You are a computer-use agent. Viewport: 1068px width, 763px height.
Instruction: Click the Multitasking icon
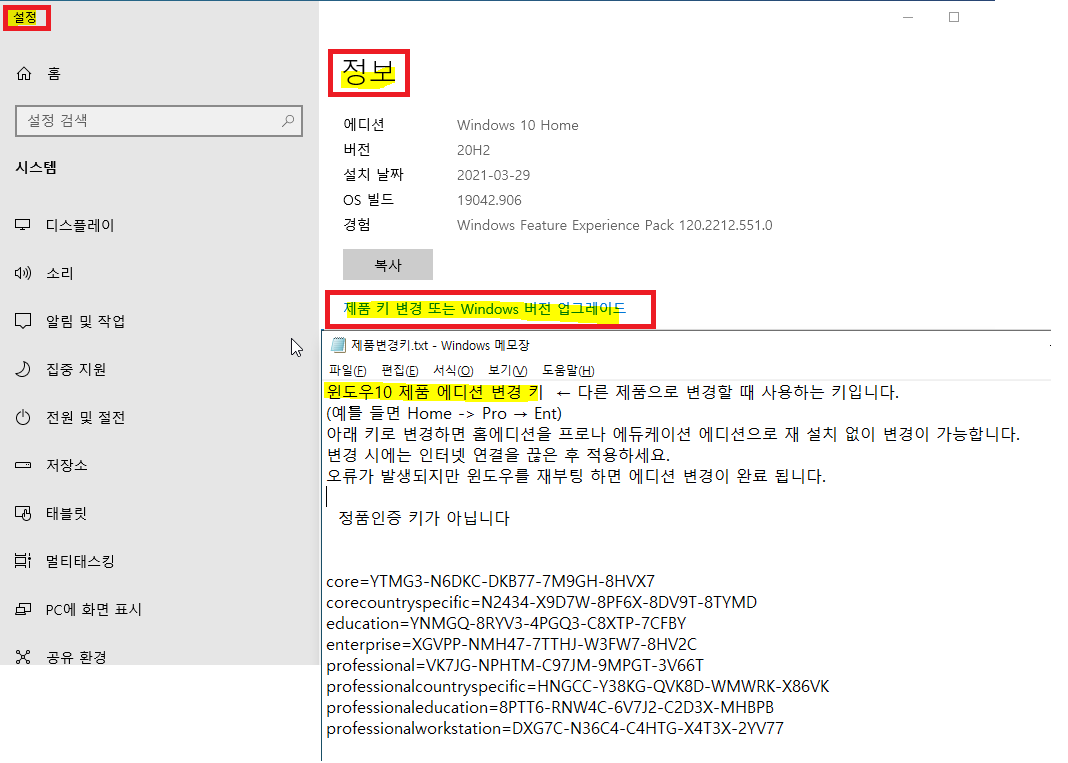tap(23, 561)
